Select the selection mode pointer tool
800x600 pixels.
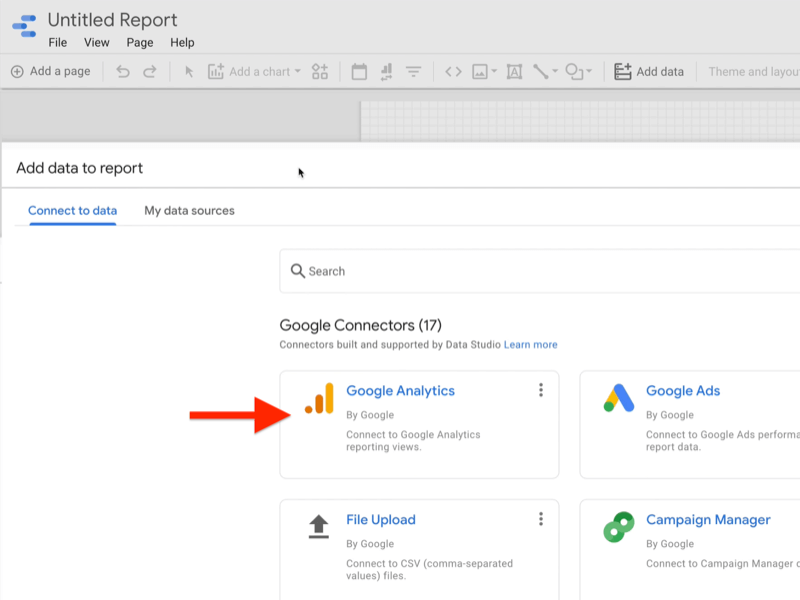pos(189,72)
